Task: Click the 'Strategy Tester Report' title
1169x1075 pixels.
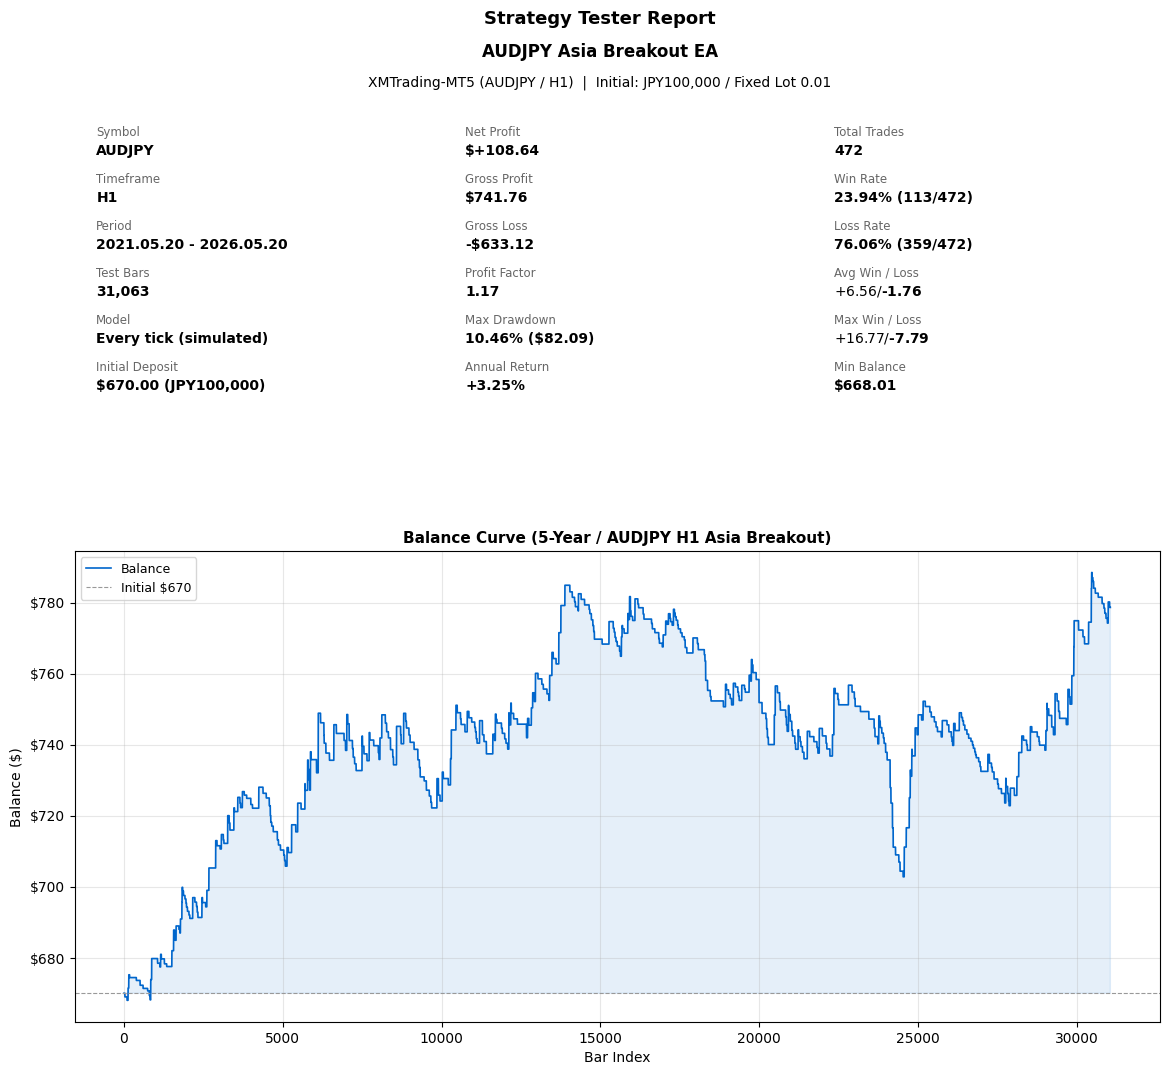Action: [x=599, y=19]
